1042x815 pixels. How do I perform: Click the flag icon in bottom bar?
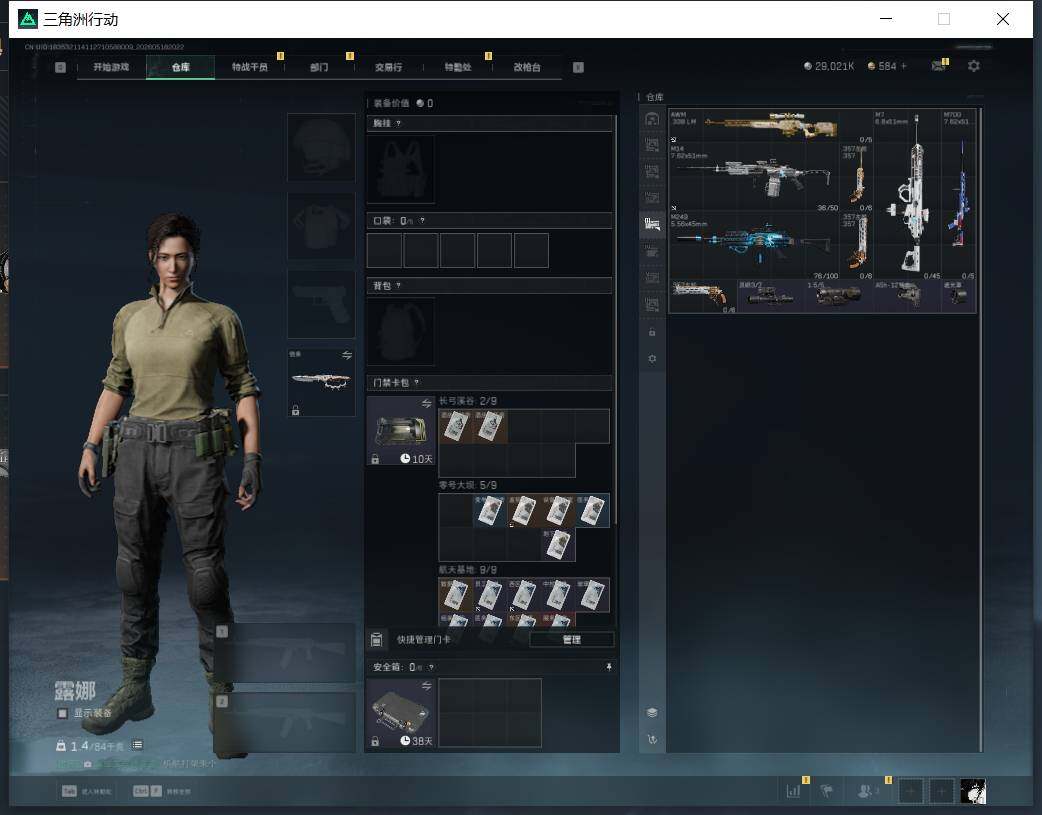coord(827,791)
